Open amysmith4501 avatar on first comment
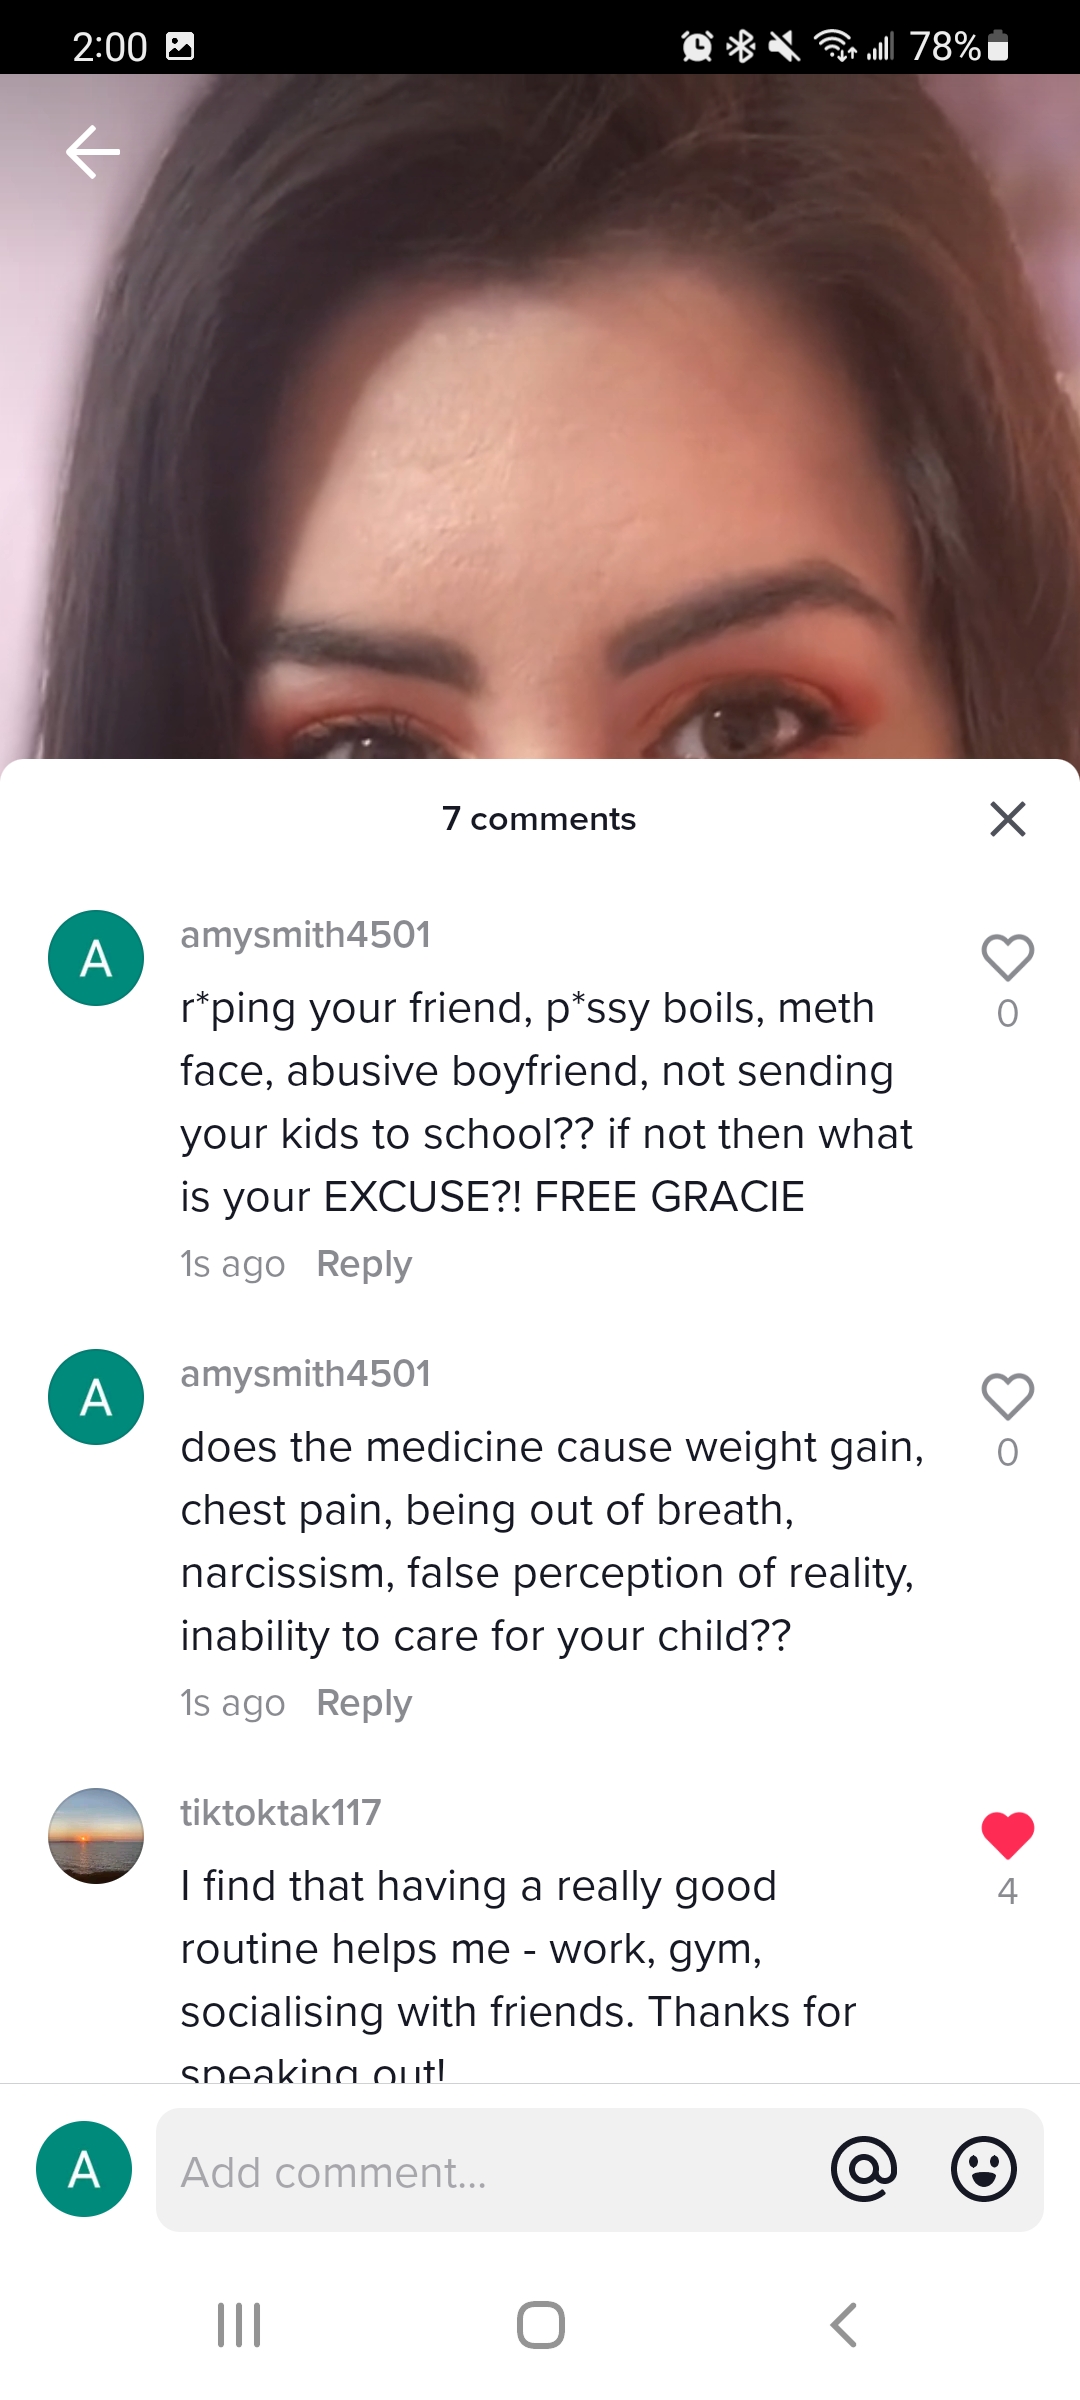 coord(96,958)
